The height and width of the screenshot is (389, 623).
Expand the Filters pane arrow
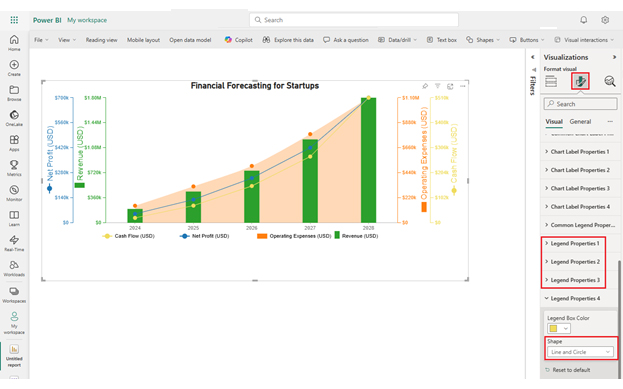pos(533,57)
